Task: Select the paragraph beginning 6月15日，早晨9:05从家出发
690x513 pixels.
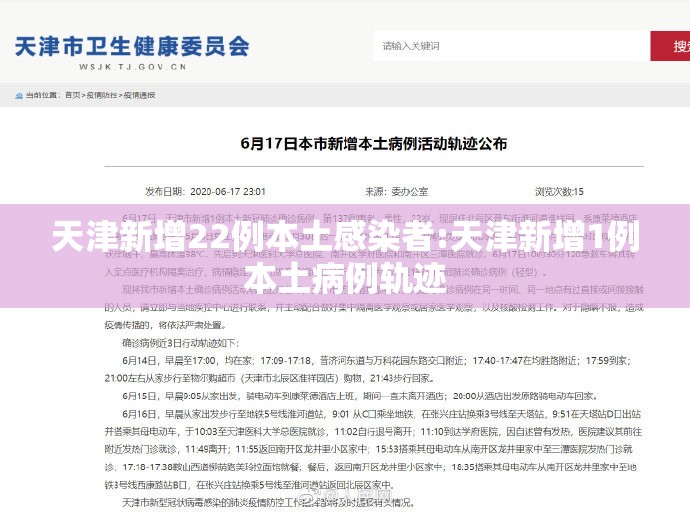Action: pyautogui.click(x=360, y=396)
